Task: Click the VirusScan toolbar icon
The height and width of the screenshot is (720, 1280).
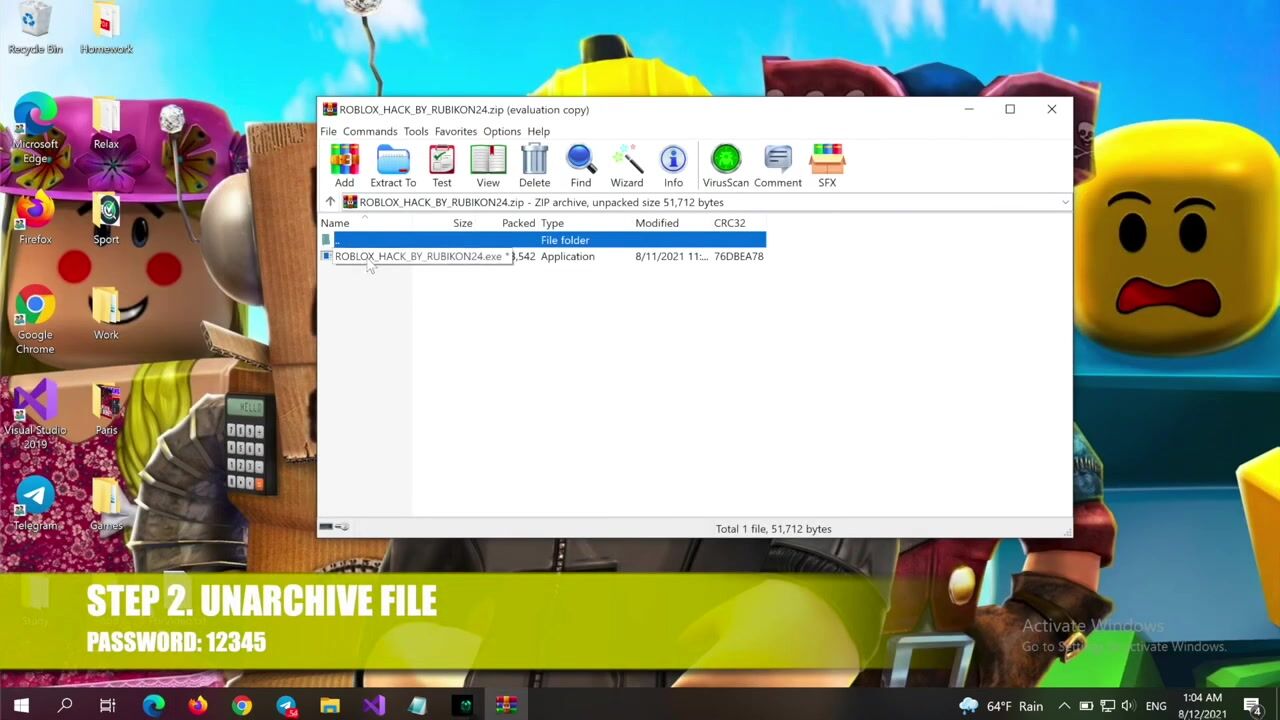Action: (x=726, y=166)
